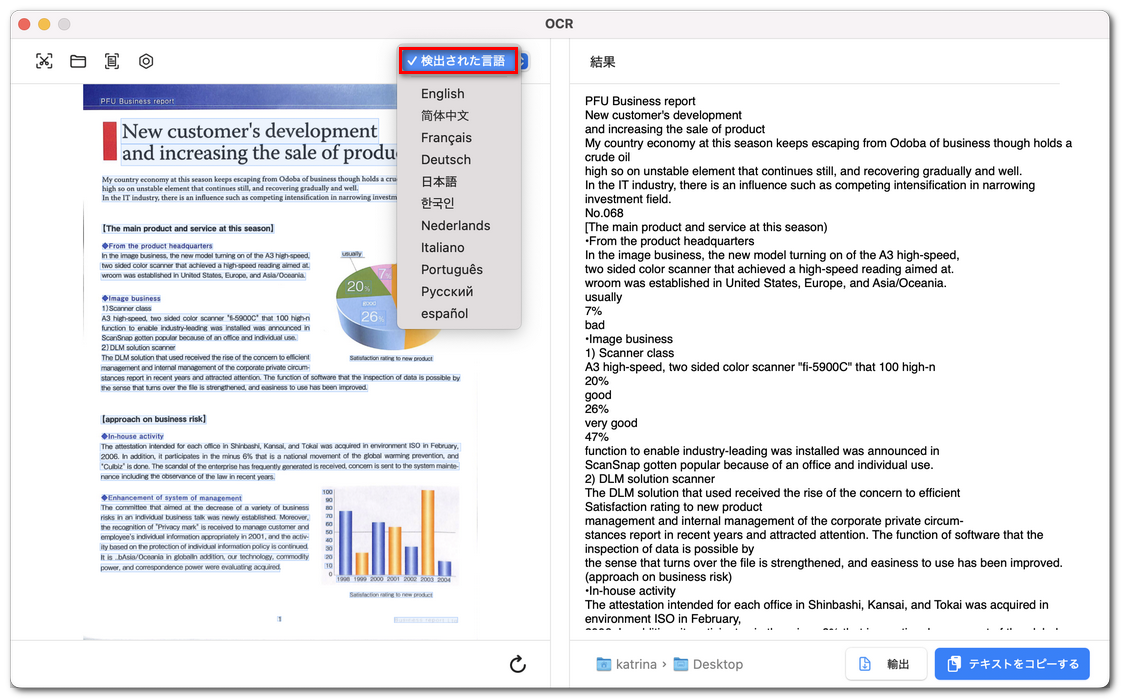Click the katrina home folder icon
Screen dimensions: 1121x699
pos(604,664)
